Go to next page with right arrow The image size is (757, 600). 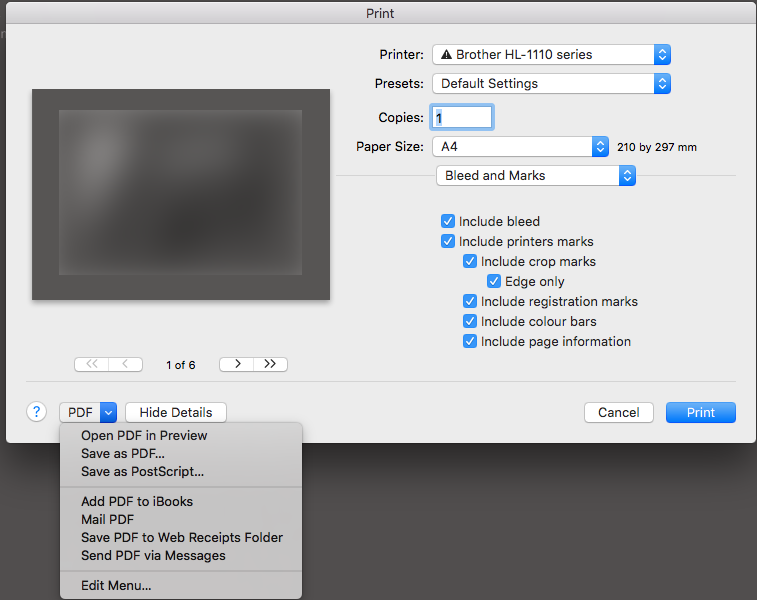[x=237, y=364]
